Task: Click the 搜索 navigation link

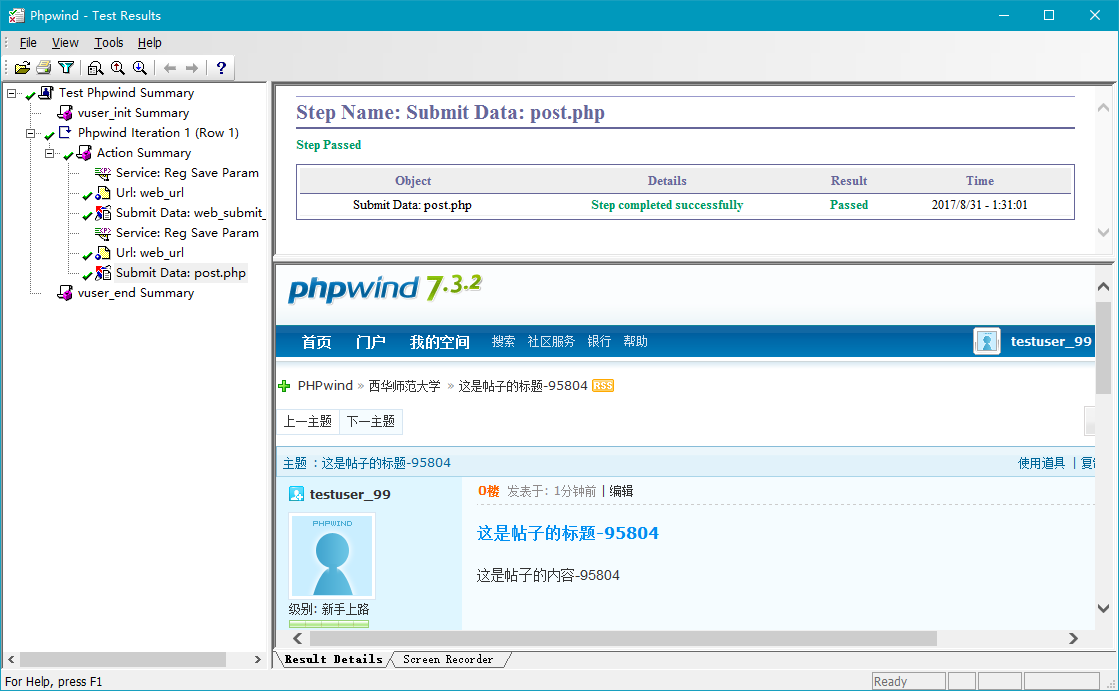Action: [x=503, y=341]
